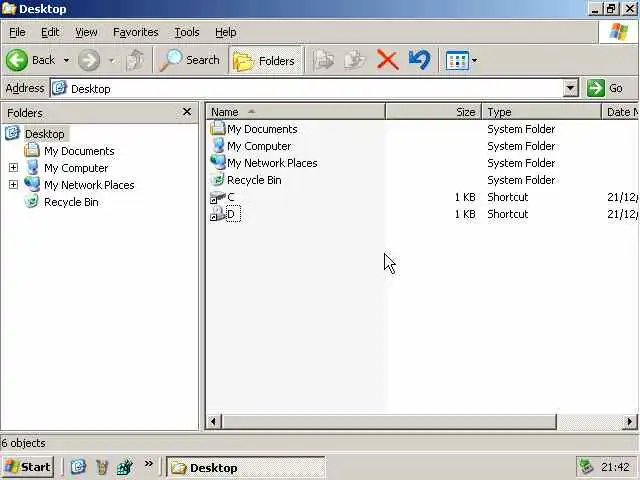This screenshot has height=480, width=640.
Task: Open the Forward history dropdown arrow
Action: (111, 60)
